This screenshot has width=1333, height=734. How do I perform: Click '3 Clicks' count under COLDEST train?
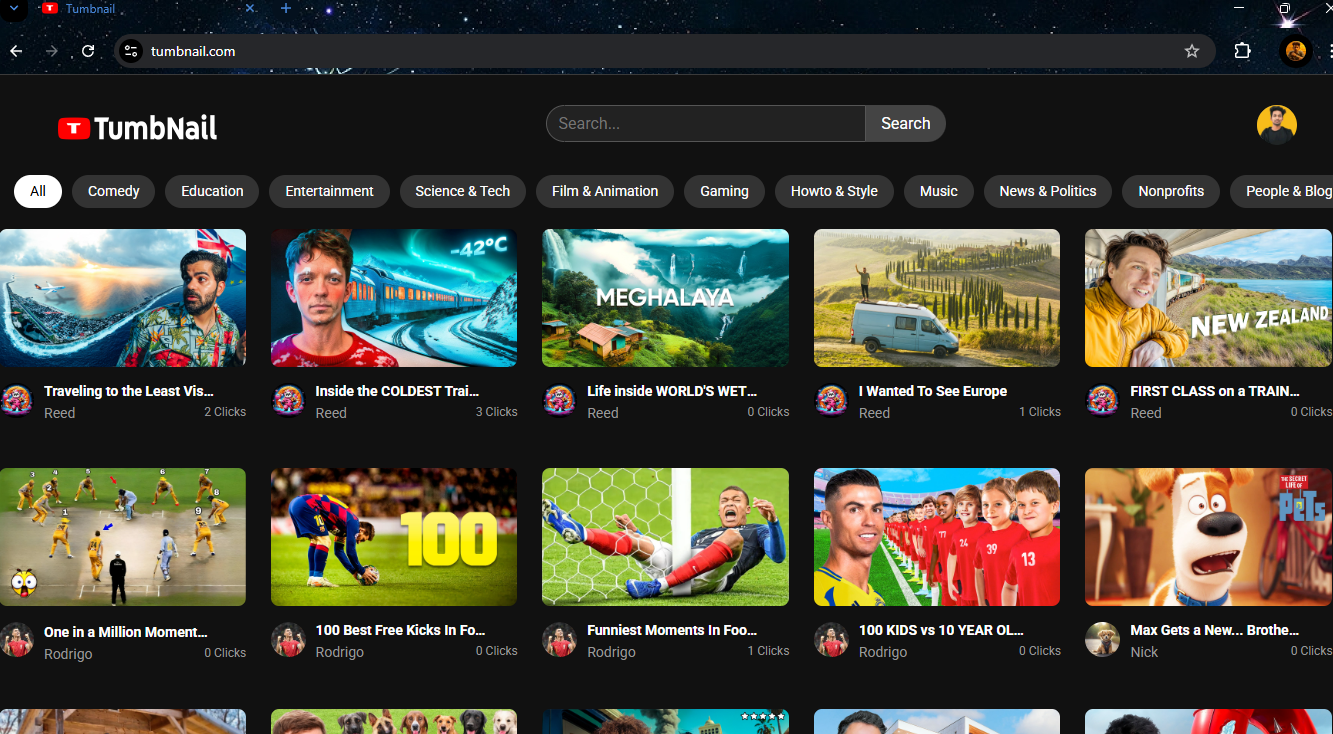coord(496,412)
